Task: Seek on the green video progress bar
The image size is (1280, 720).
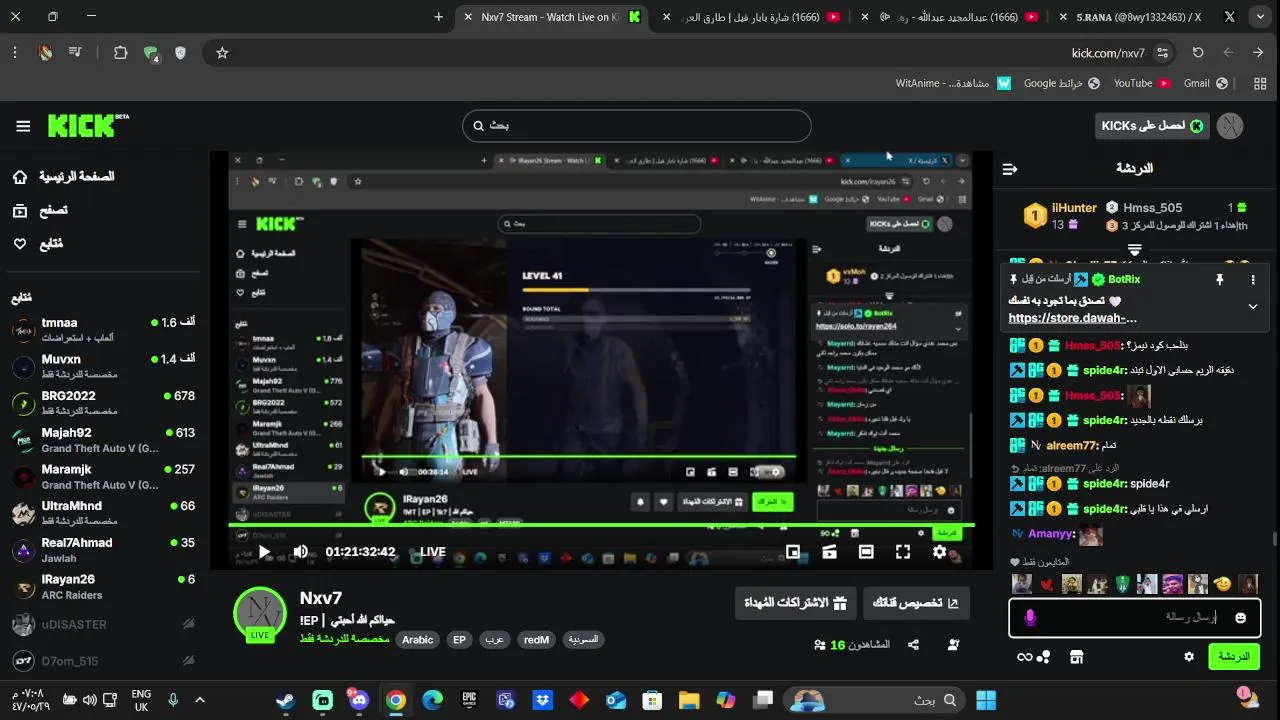Action: click(600, 525)
